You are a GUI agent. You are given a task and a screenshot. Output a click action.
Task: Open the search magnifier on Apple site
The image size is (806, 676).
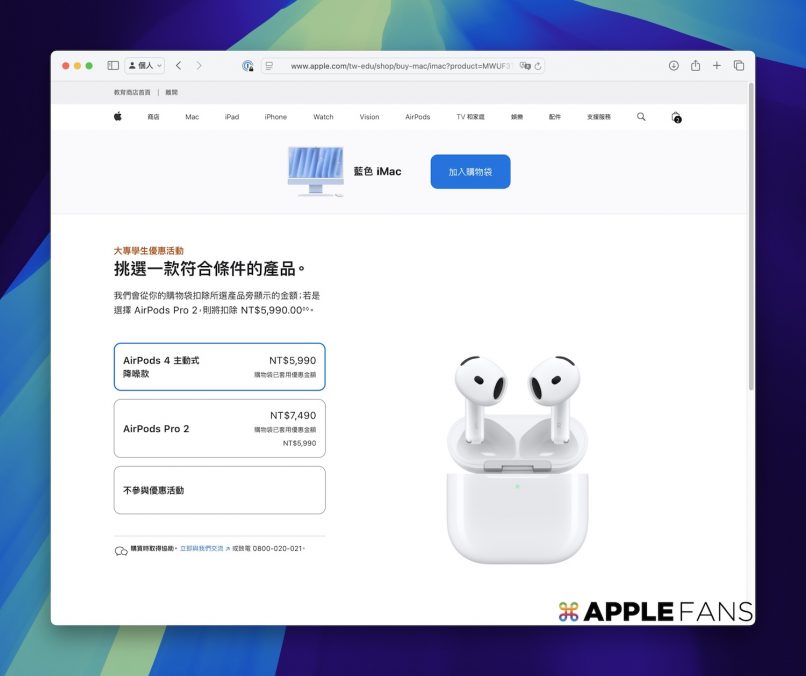pyautogui.click(x=641, y=117)
